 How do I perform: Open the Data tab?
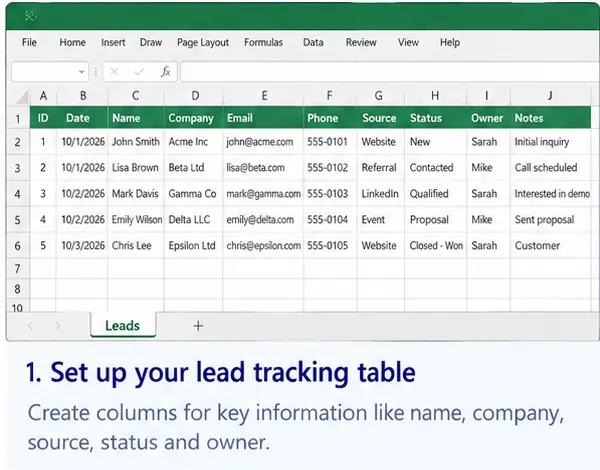(x=313, y=42)
